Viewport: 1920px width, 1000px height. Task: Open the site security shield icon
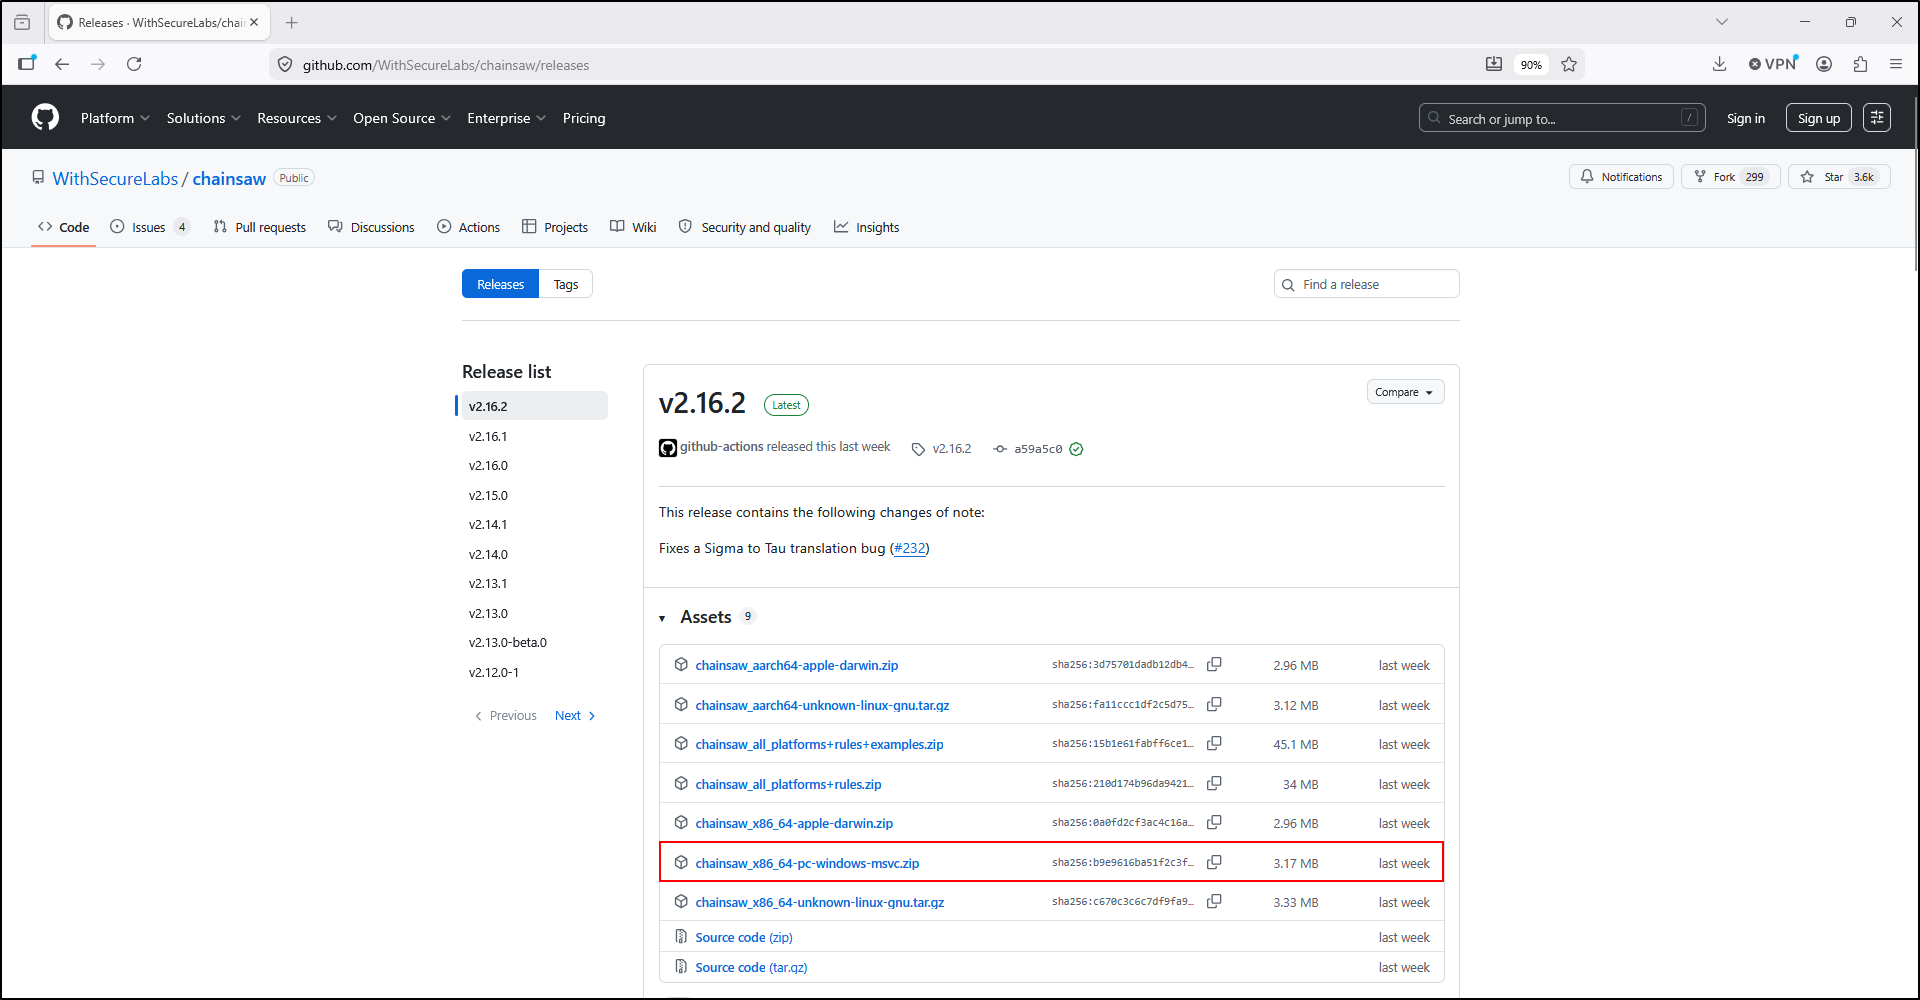click(285, 65)
